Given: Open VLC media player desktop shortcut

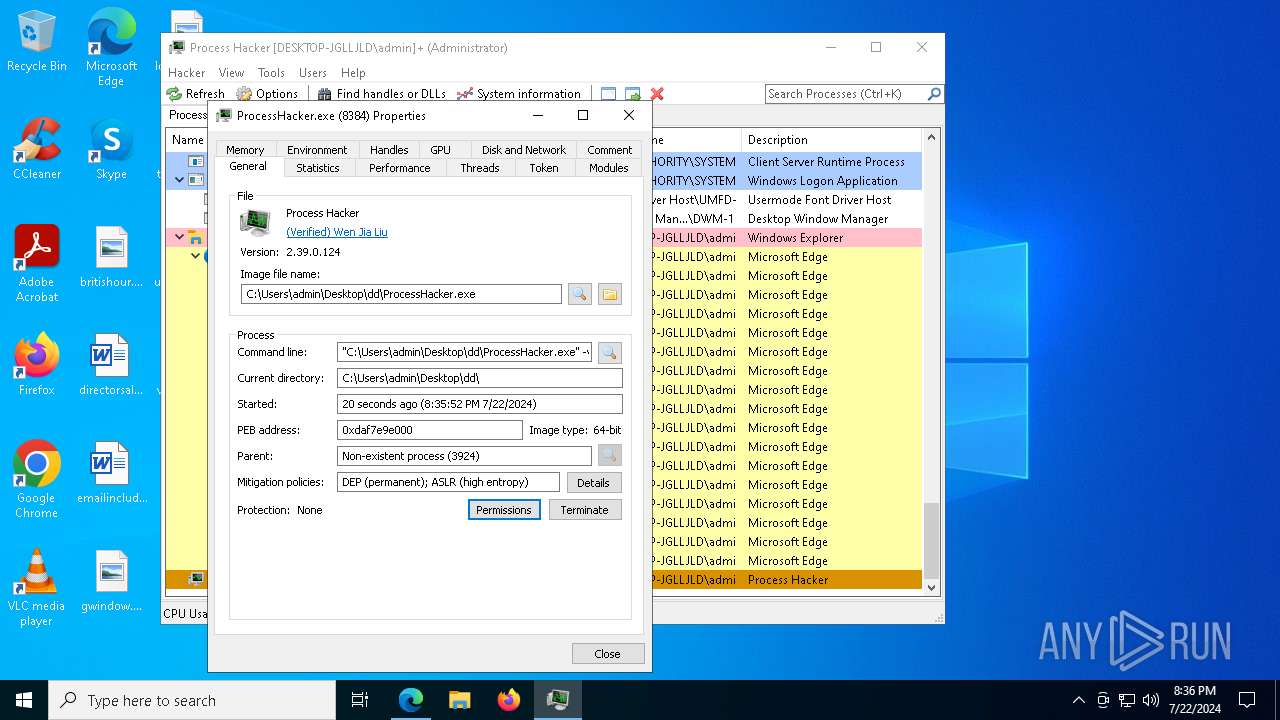Looking at the screenshot, I should point(37,587).
